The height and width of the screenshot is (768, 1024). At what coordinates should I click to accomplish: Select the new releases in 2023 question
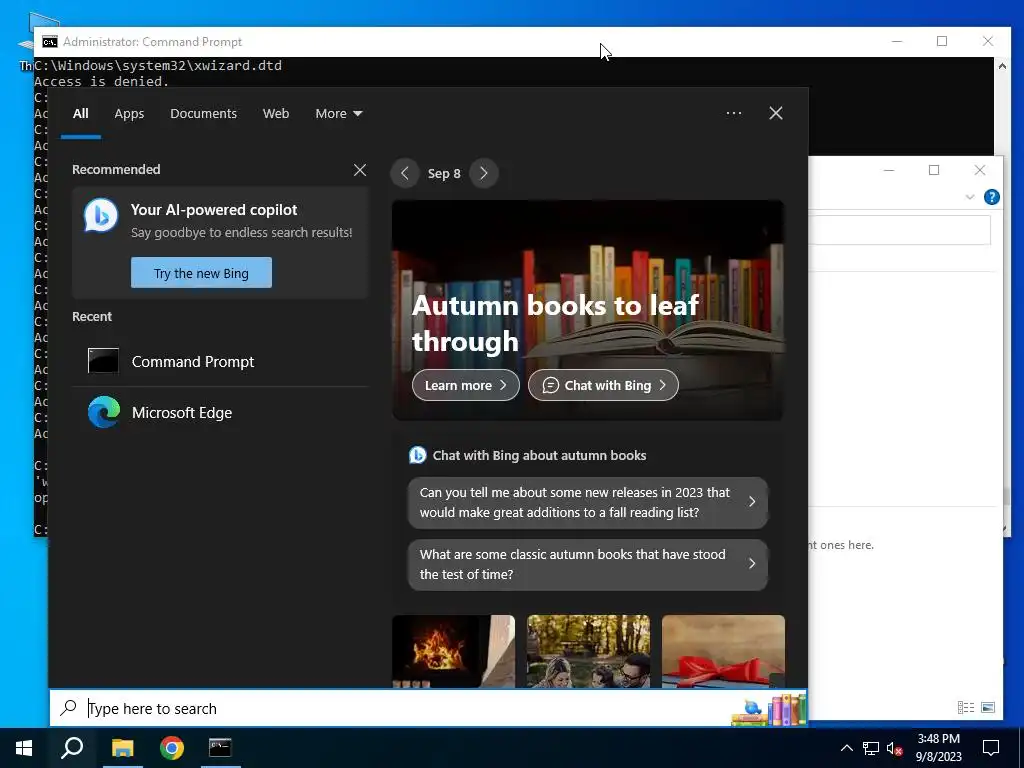(588, 502)
